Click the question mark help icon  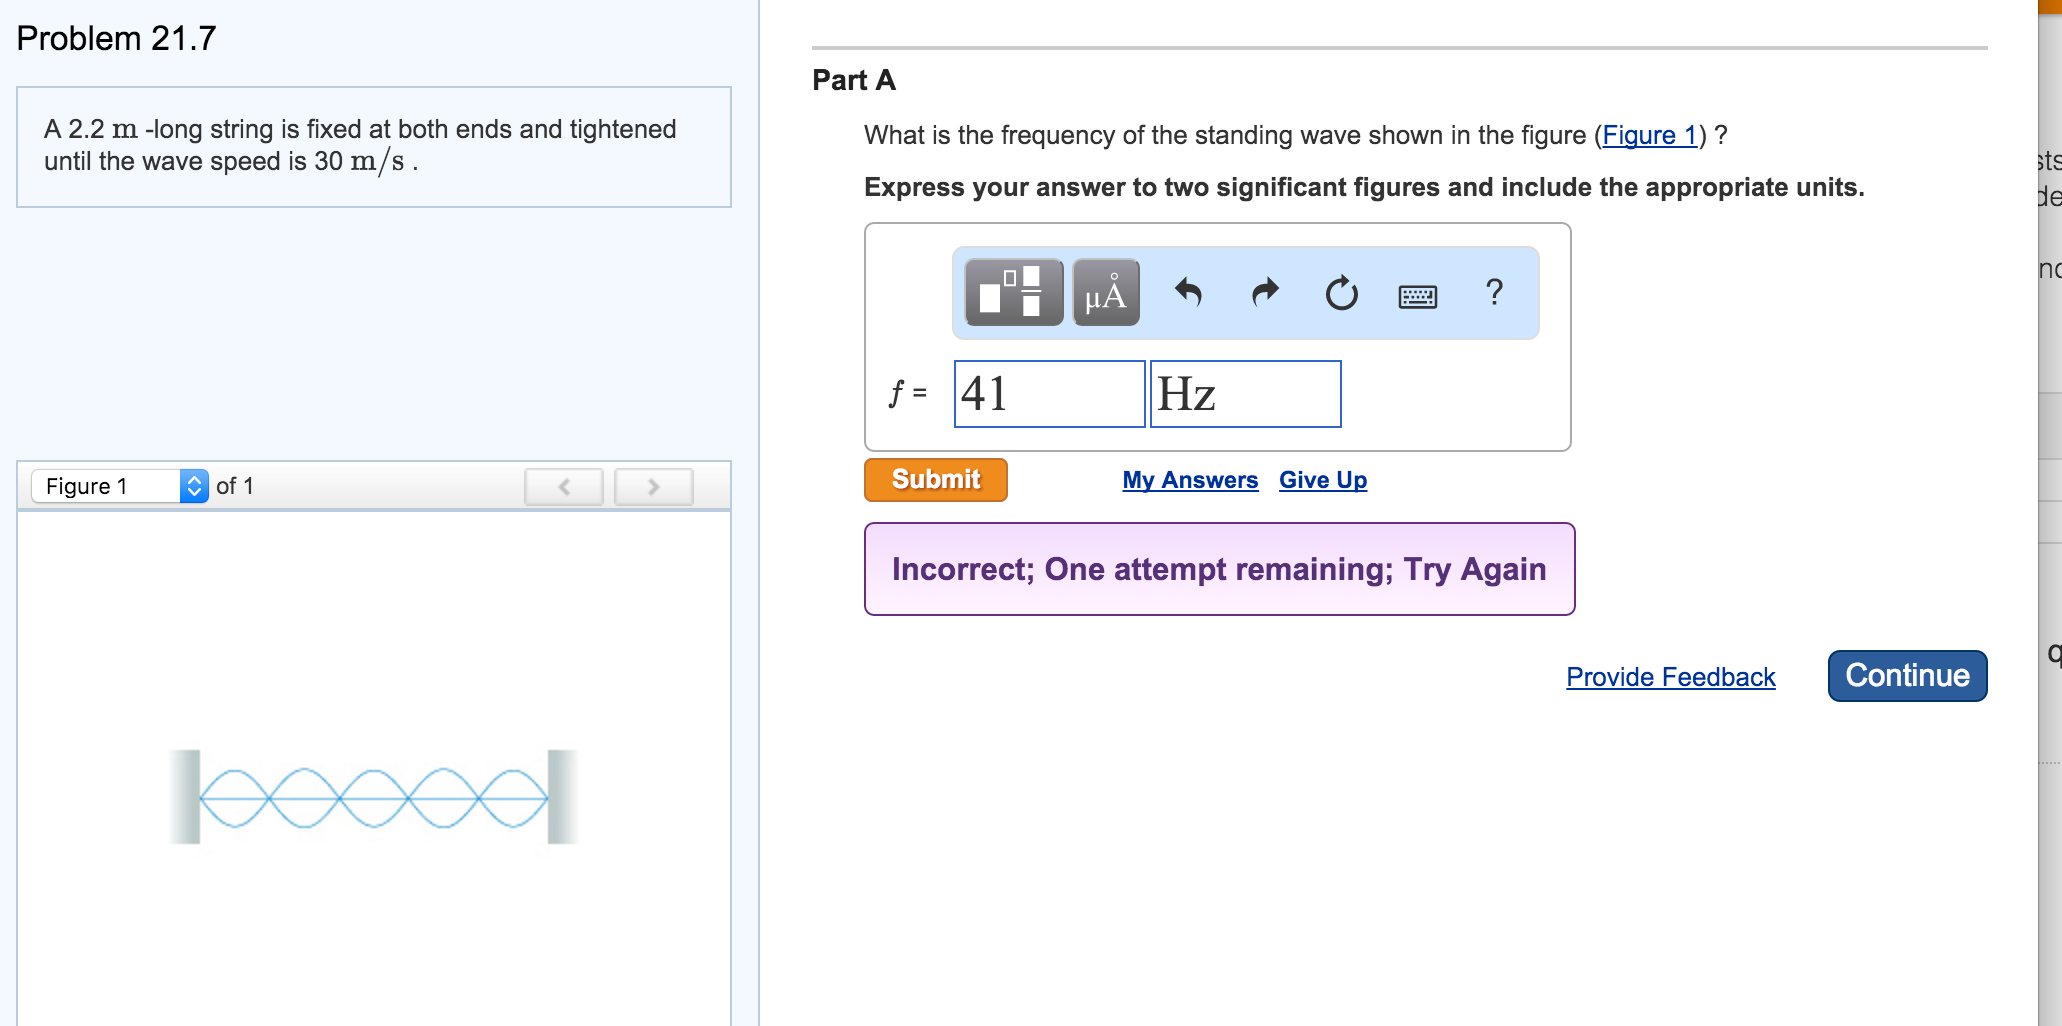[1494, 292]
